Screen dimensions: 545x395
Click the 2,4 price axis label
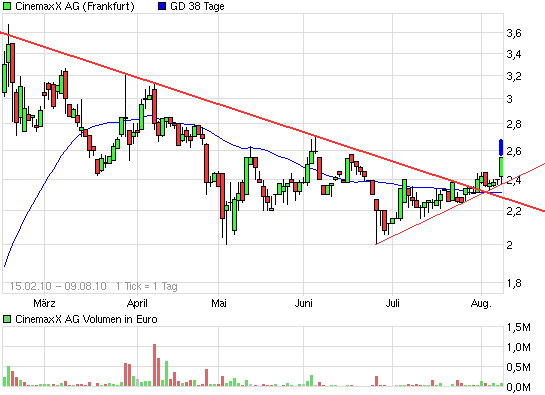tap(514, 180)
